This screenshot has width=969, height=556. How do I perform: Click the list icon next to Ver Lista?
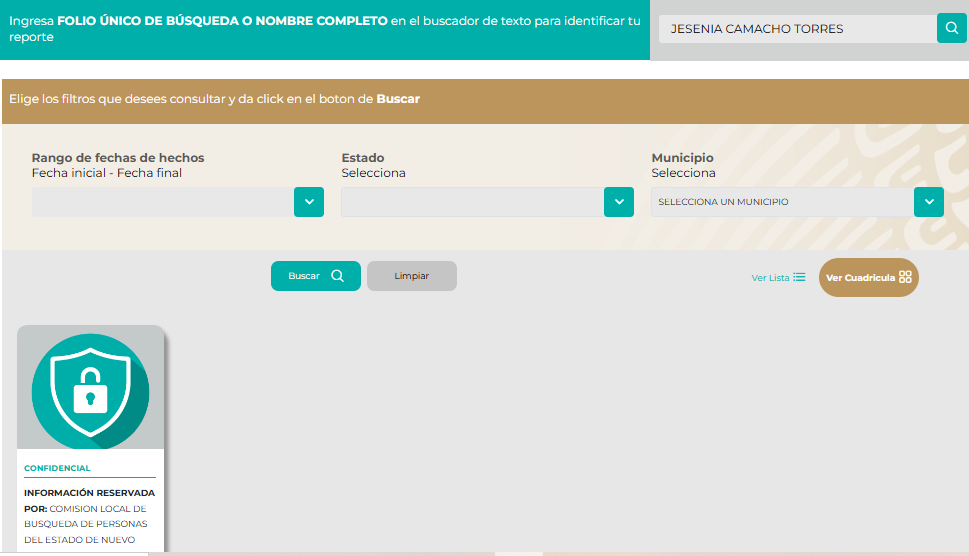pos(799,277)
